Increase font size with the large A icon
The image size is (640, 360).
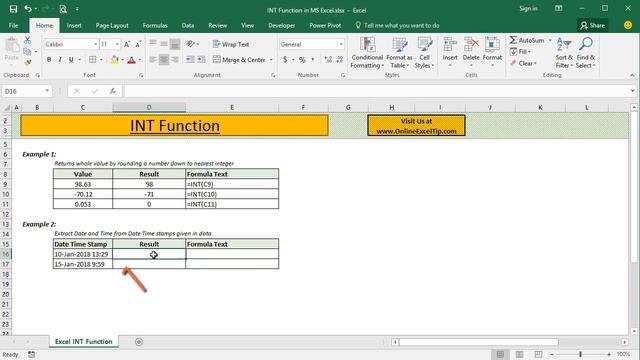pyautogui.click(x=127, y=44)
